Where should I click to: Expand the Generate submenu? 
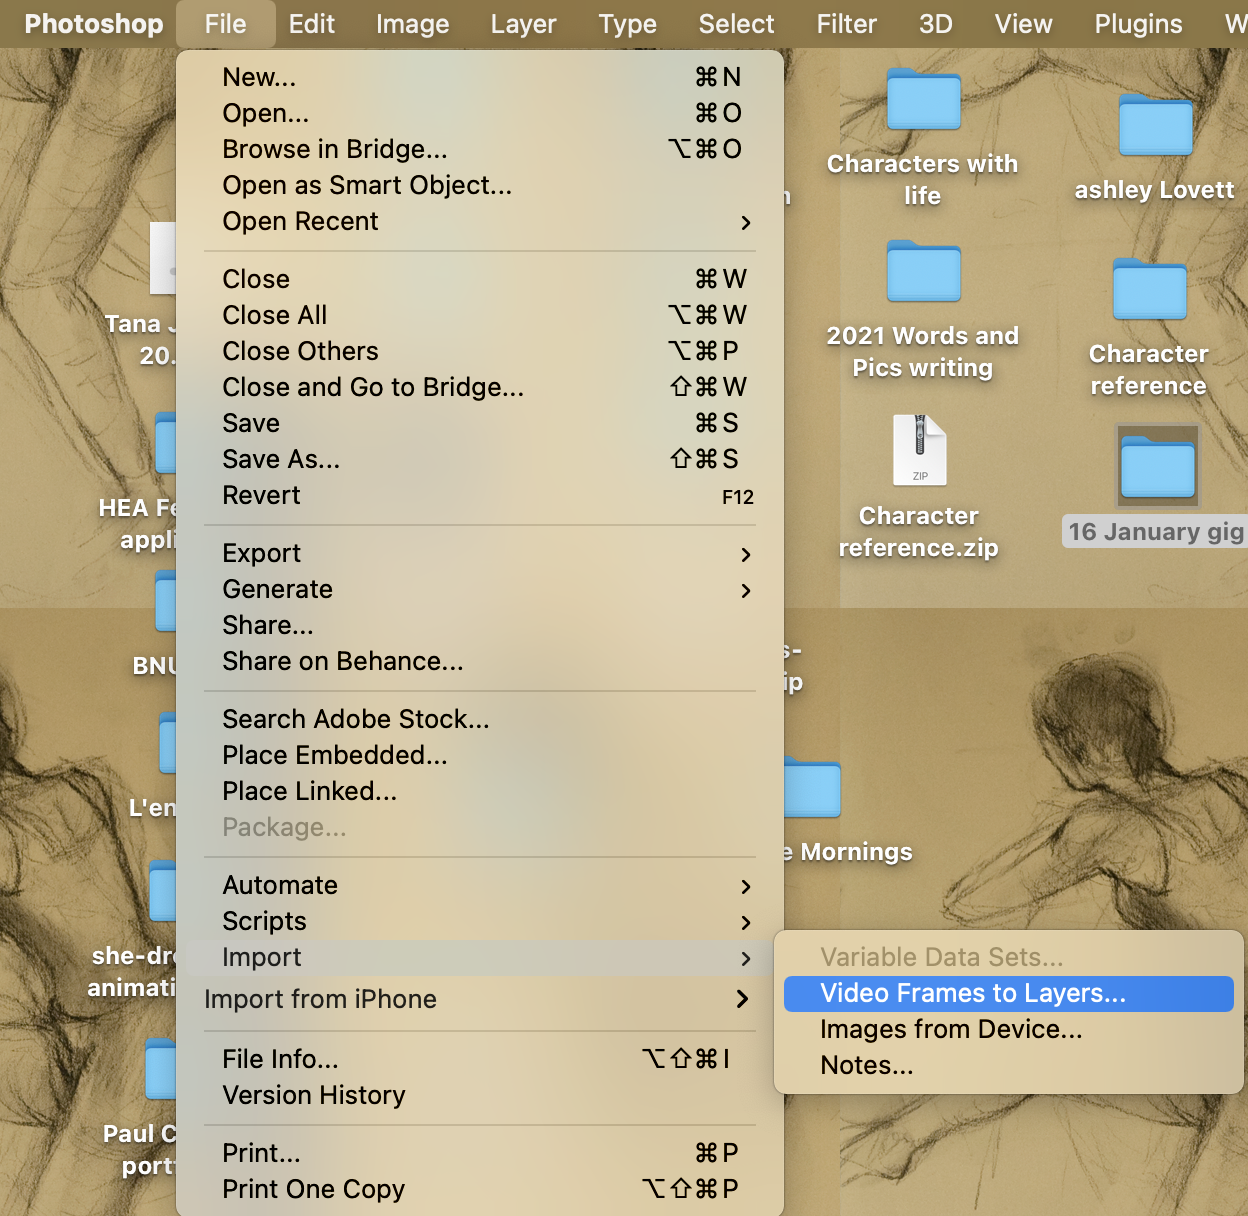[x=480, y=589]
